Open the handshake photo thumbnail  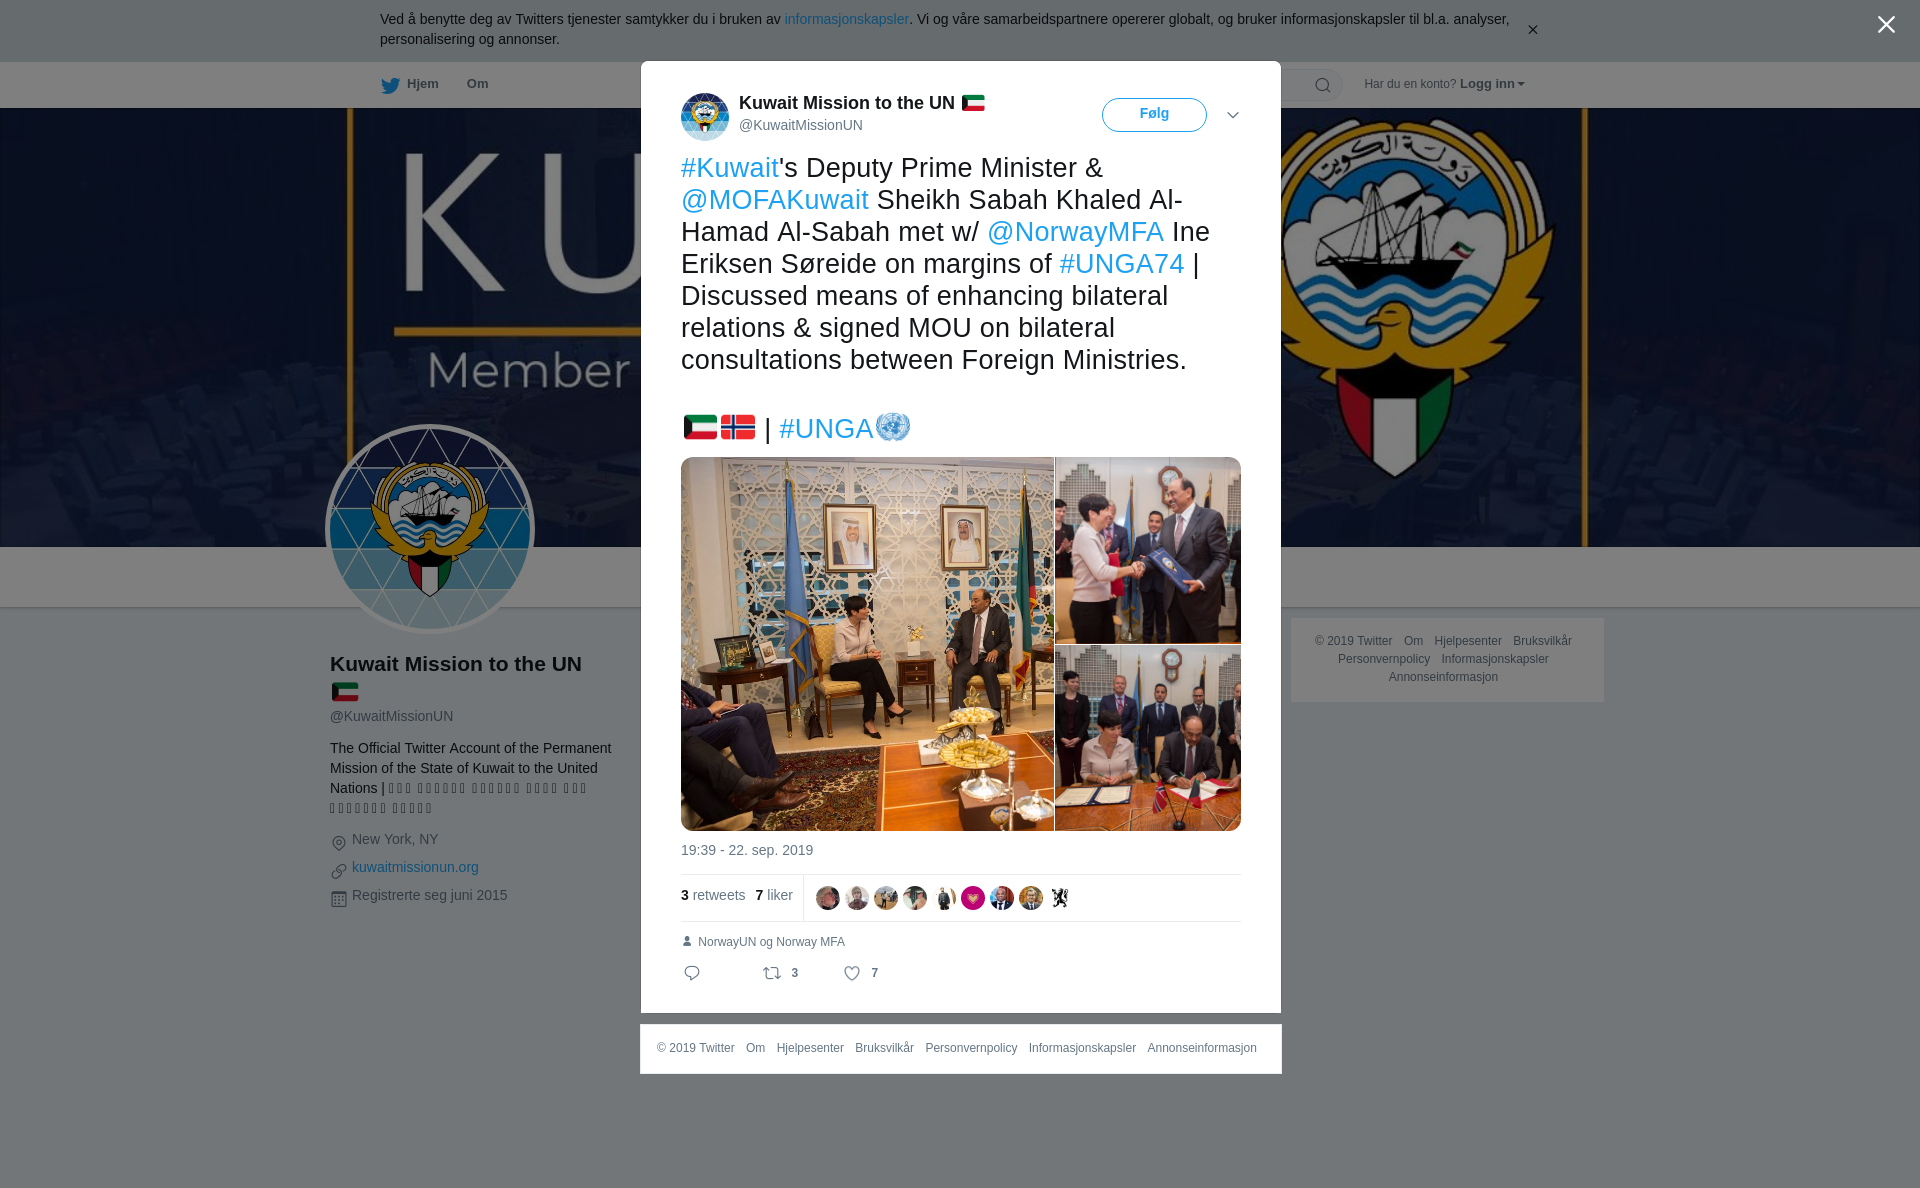click(x=1148, y=550)
